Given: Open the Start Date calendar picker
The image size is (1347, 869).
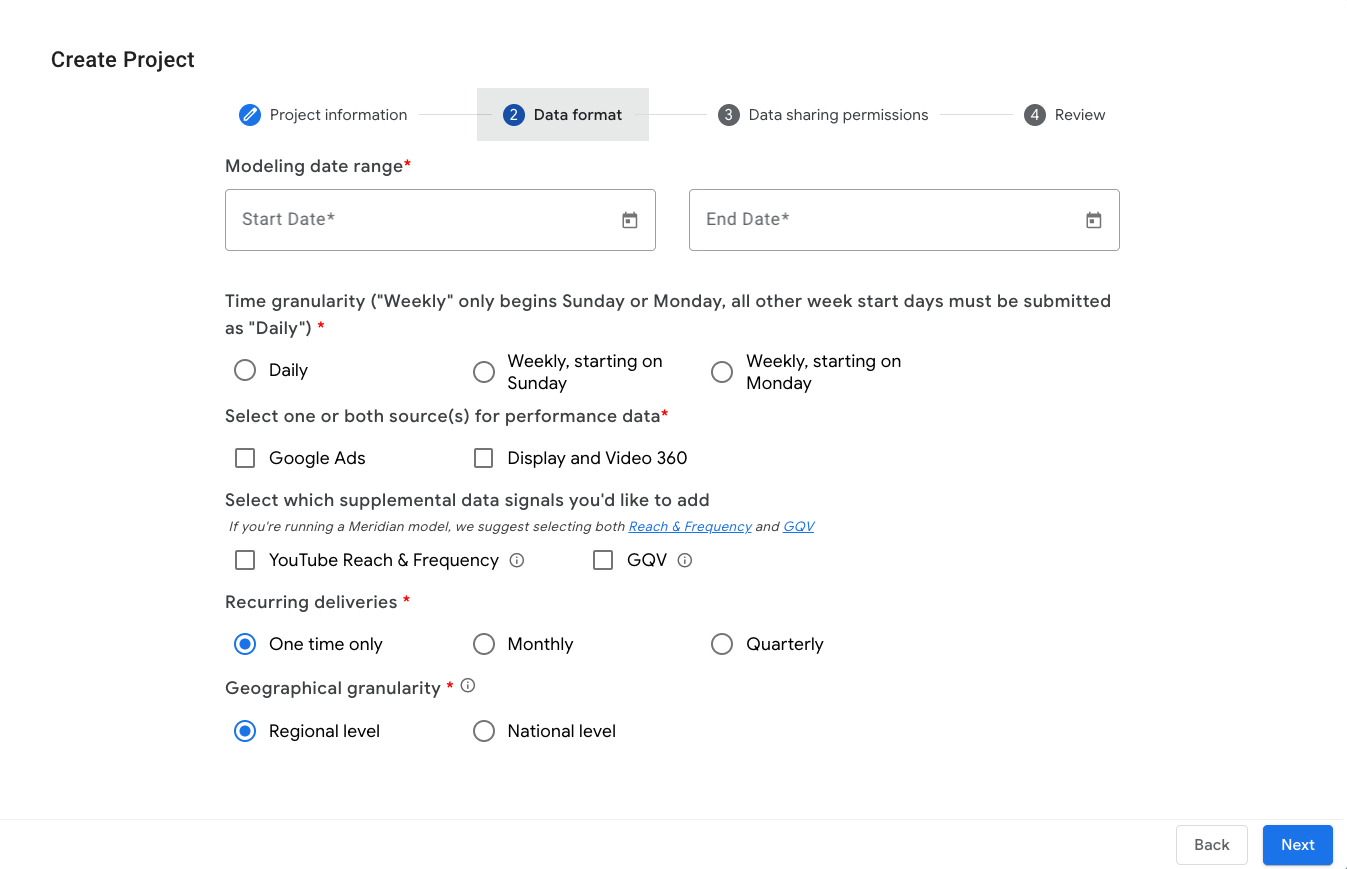Looking at the screenshot, I should pos(630,220).
